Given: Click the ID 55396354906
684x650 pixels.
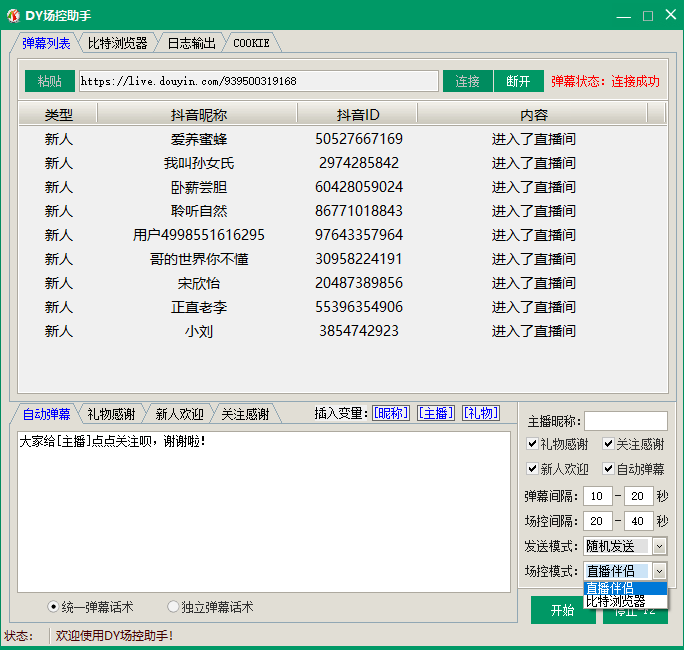Looking at the screenshot, I should coord(359,307).
